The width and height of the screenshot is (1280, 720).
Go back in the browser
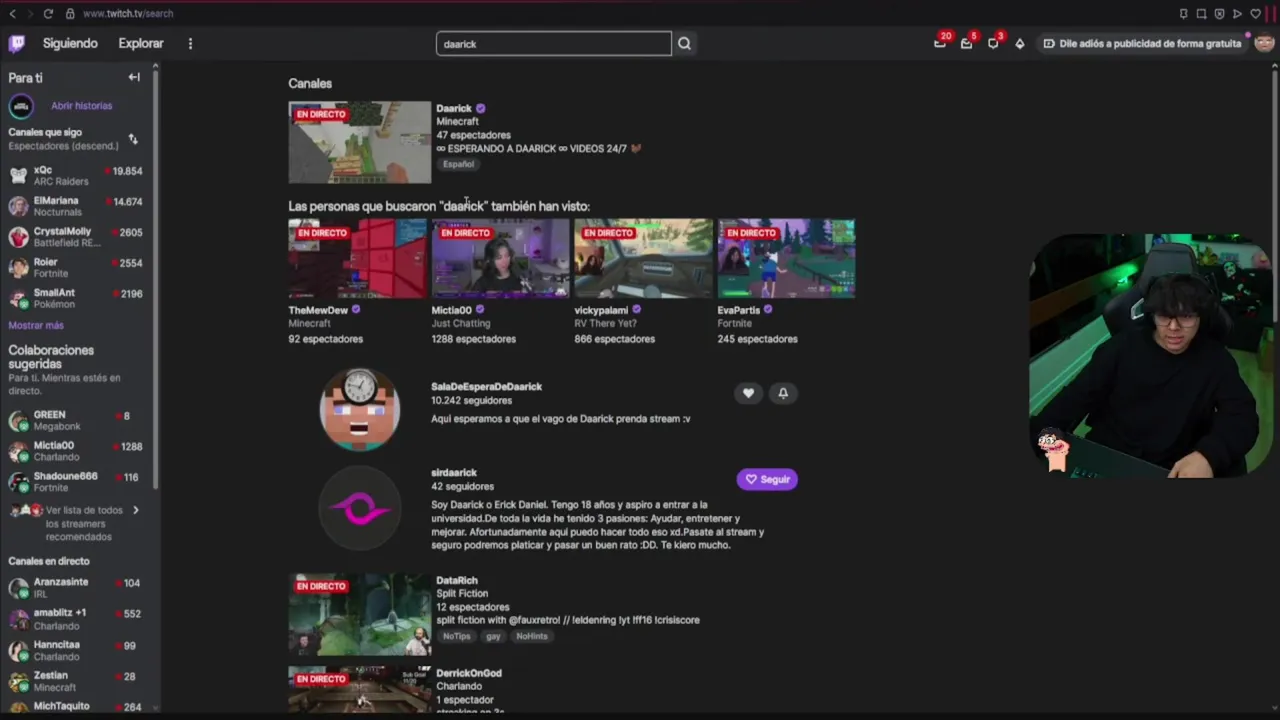[12, 14]
